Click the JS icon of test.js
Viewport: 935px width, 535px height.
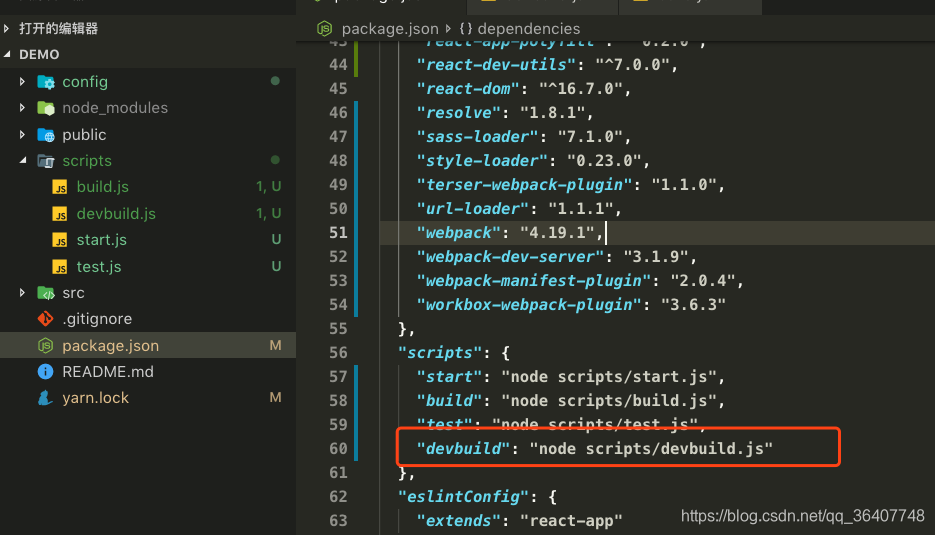click(x=60, y=267)
